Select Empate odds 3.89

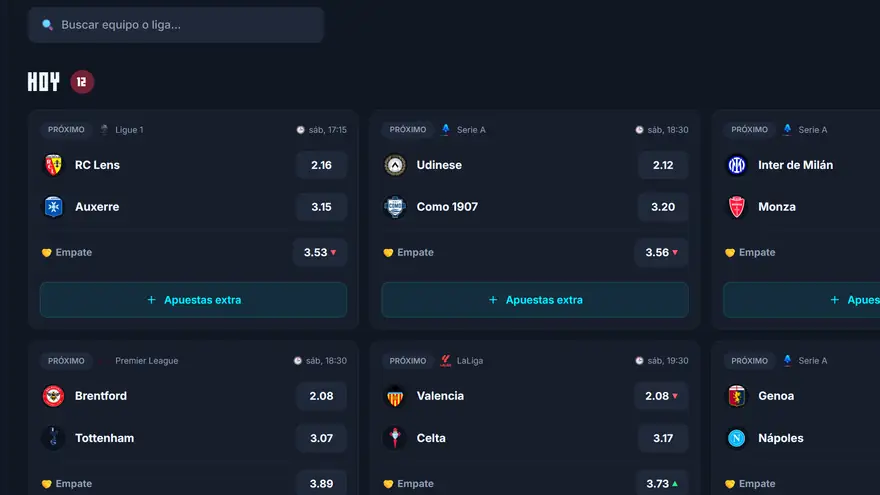click(321, 483)
